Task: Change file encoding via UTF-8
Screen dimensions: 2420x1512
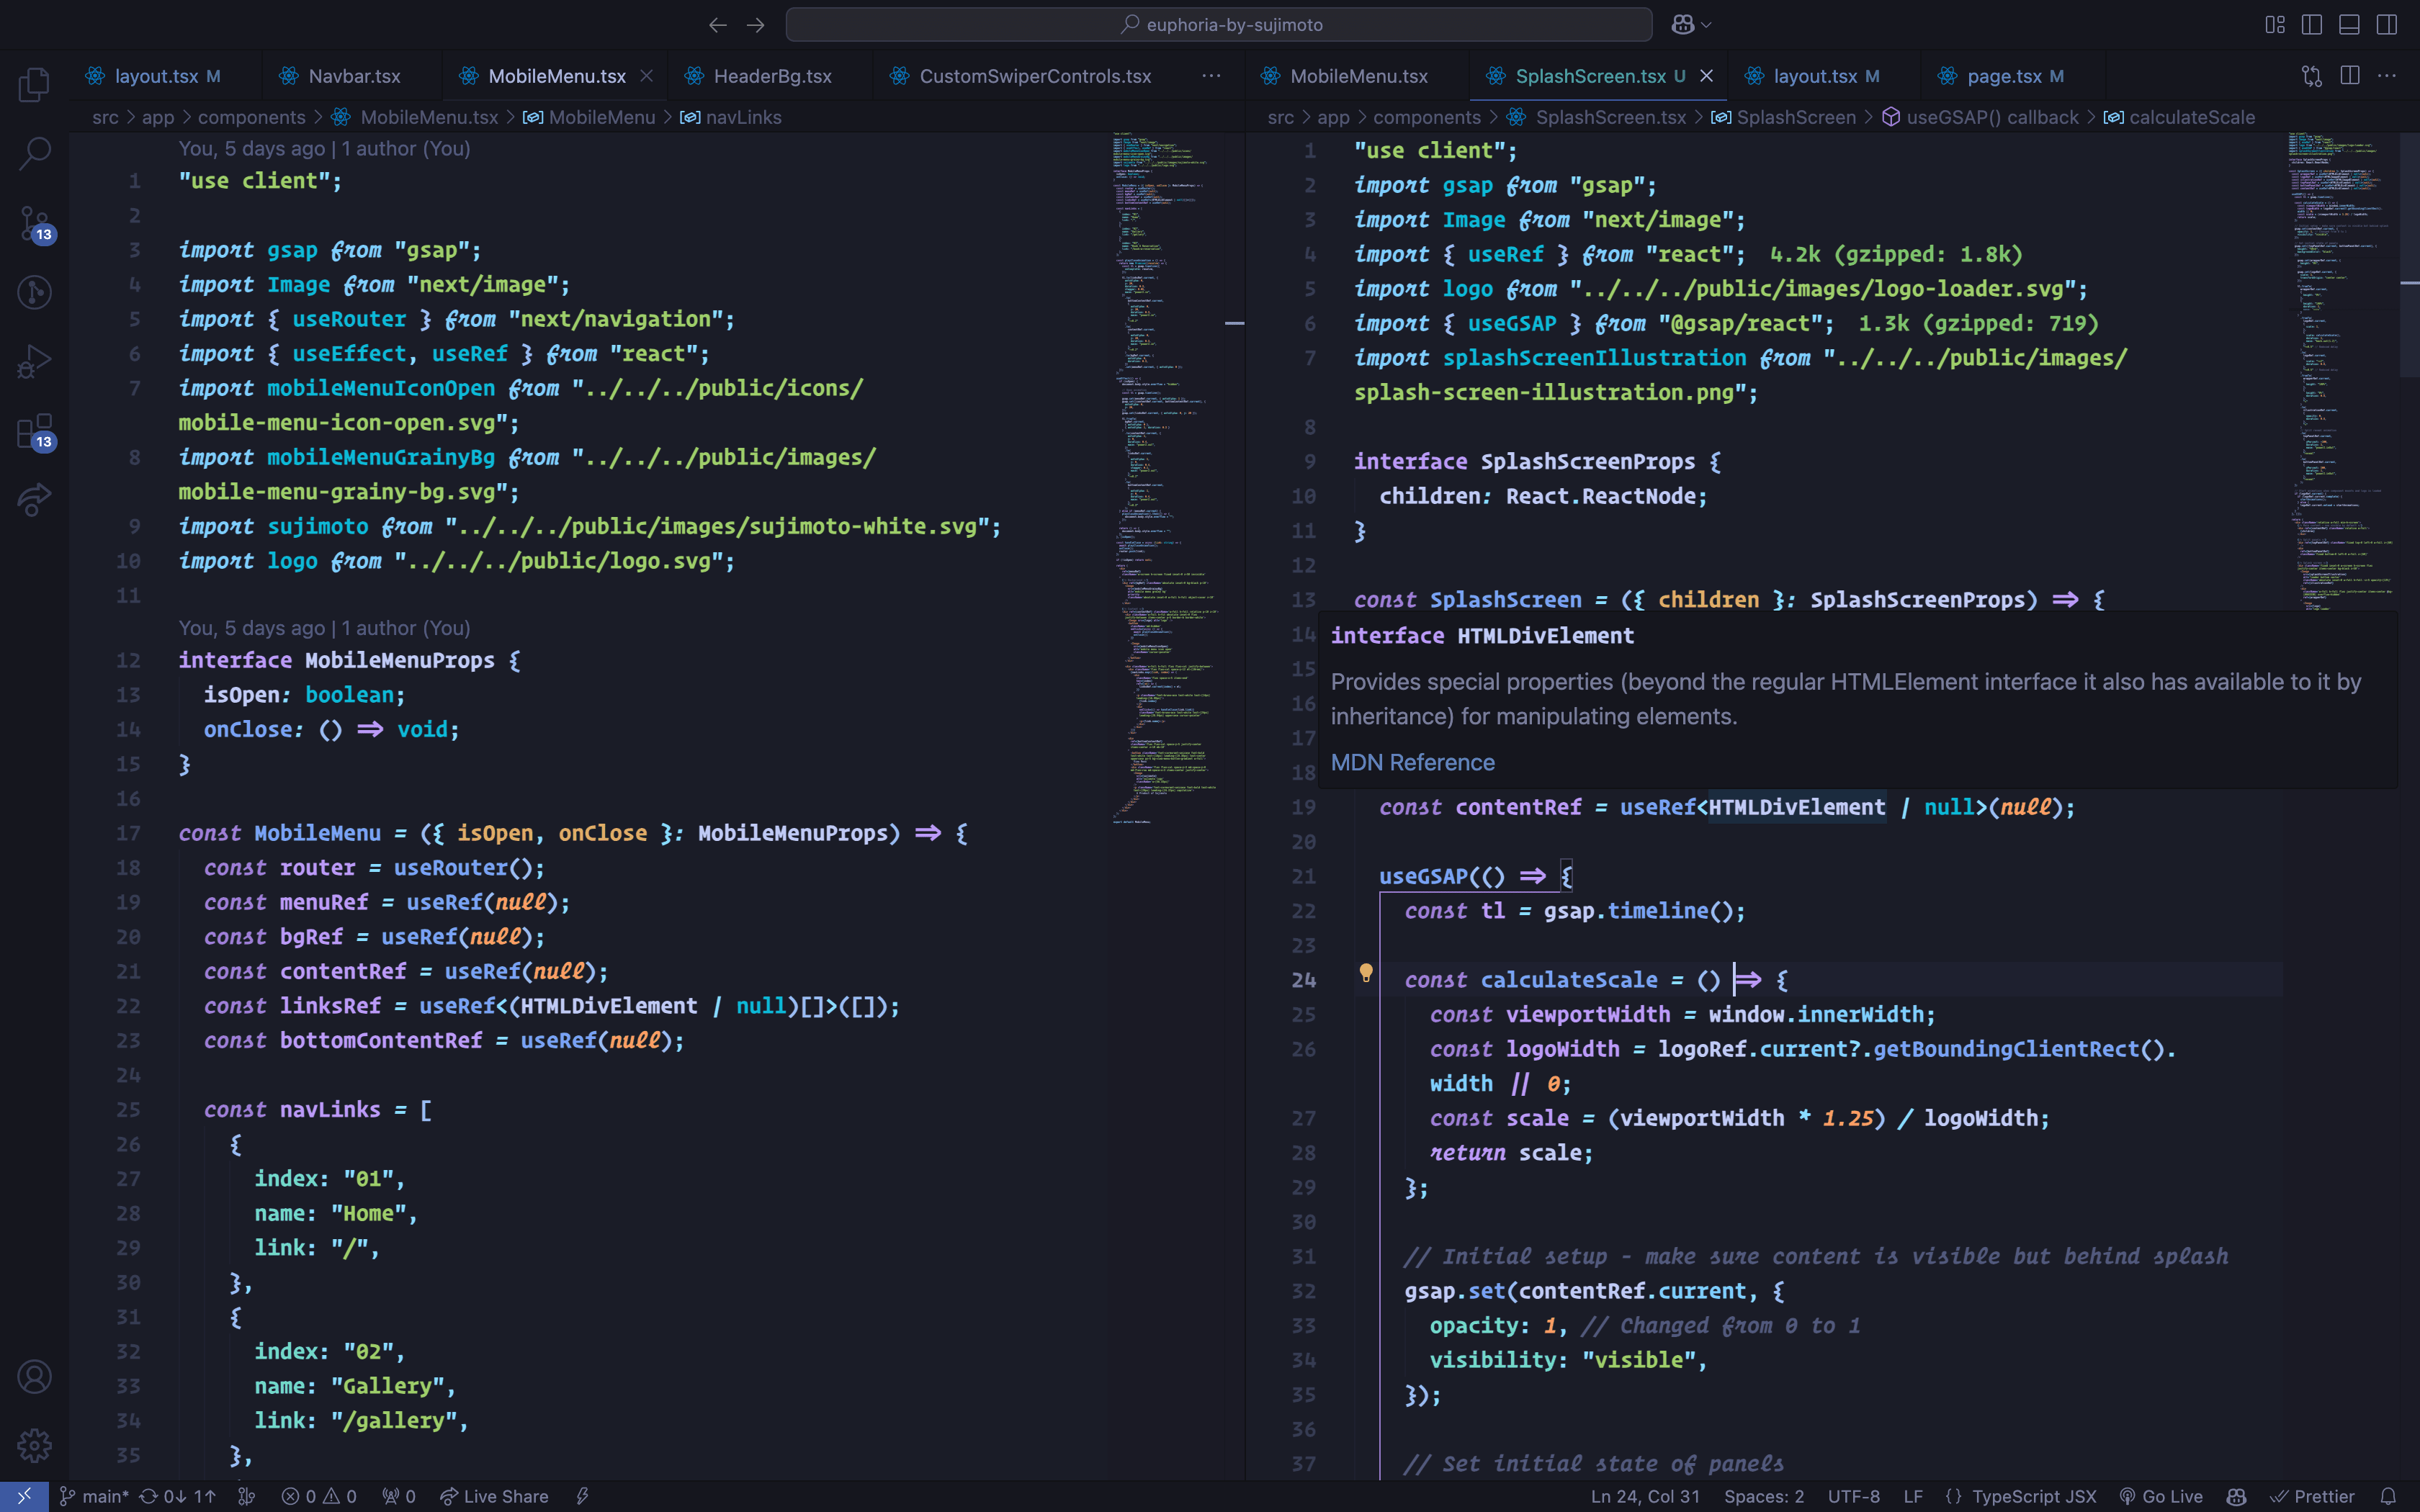Action: [1854, 1496]
